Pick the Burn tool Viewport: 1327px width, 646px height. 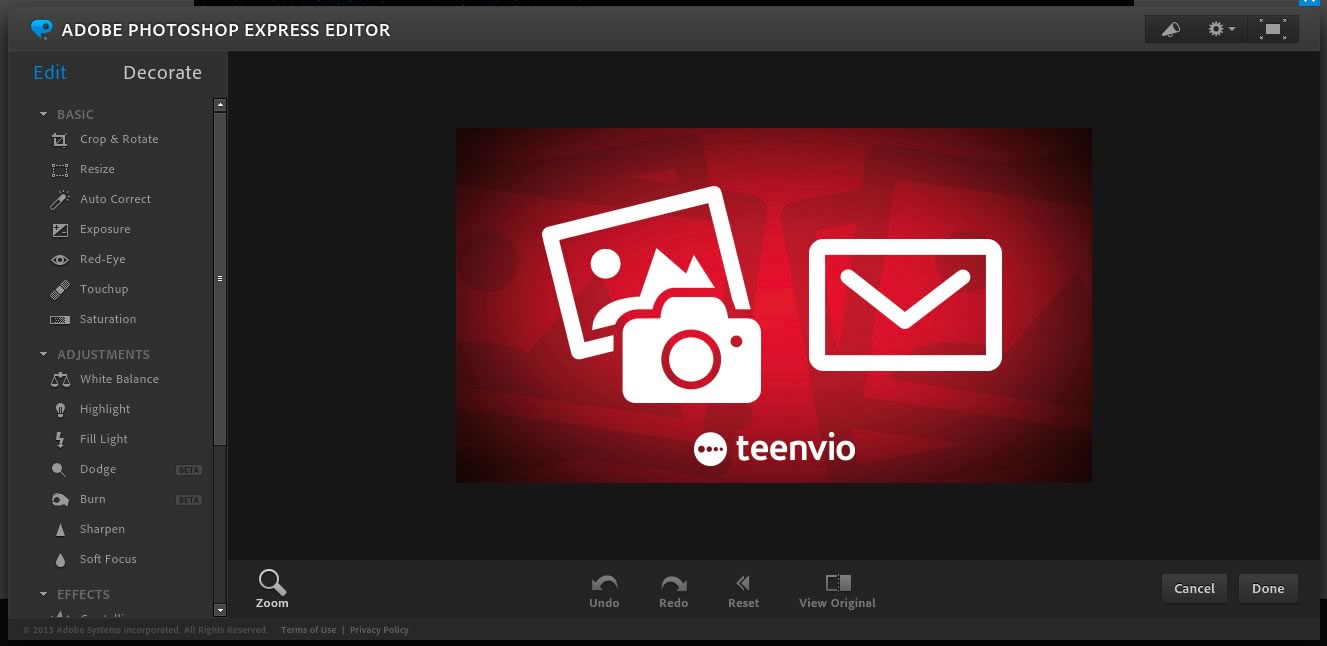tap(92, 499)
